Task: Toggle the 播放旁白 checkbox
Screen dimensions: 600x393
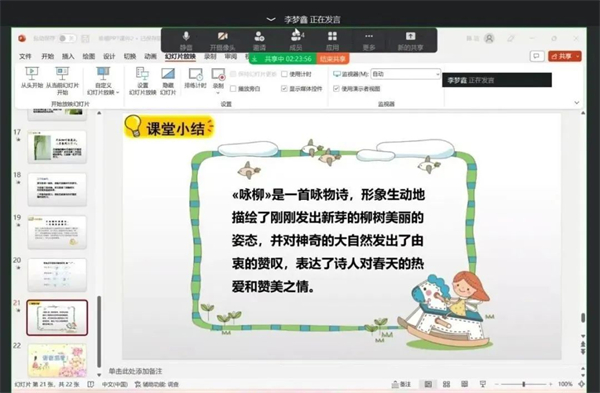Action: 233,88
